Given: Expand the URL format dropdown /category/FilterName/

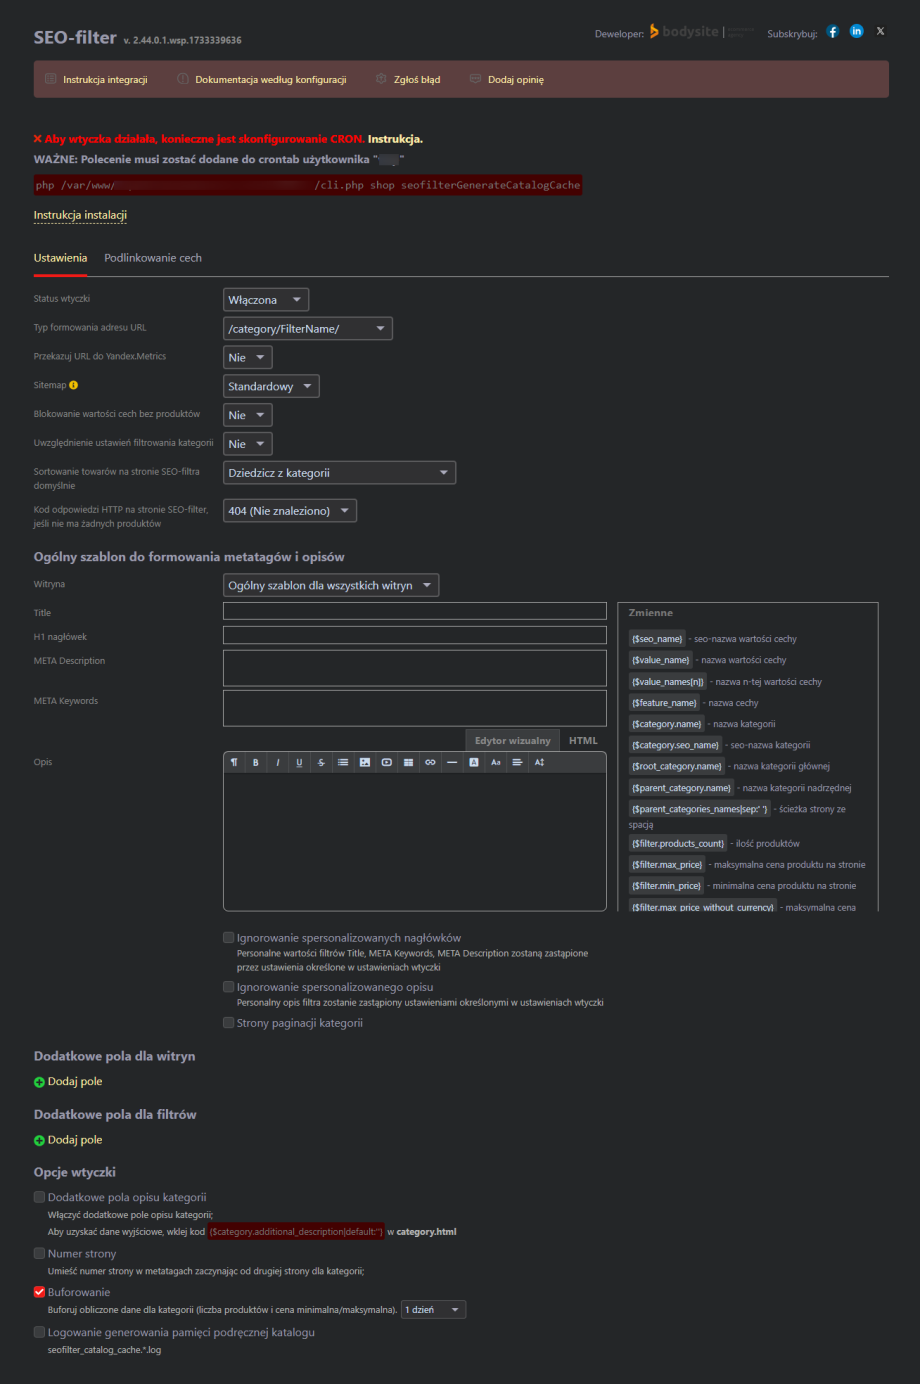Looking at the screenshot, I should pyautogui.click(x=307, y=329).
